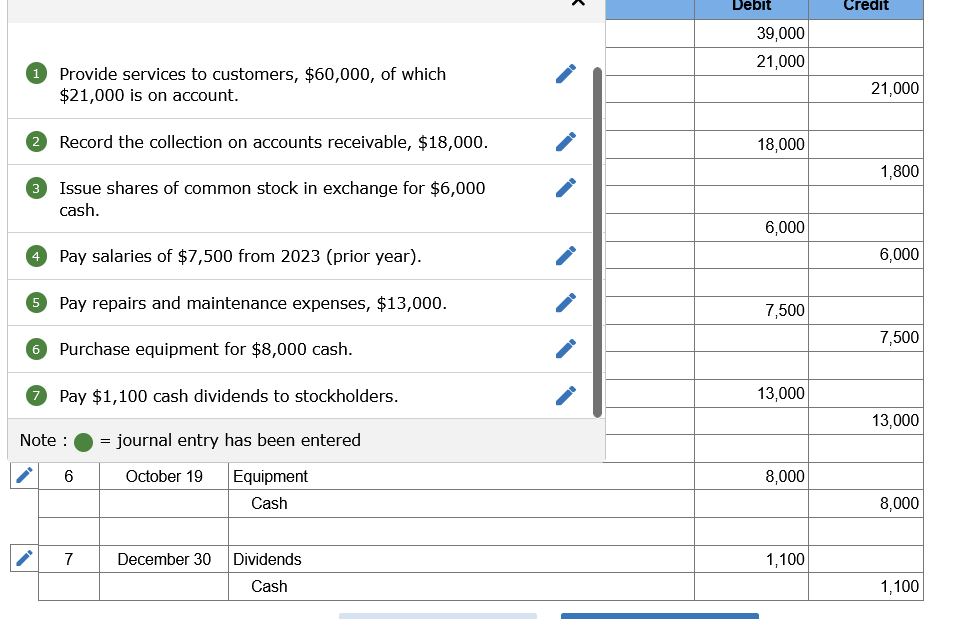This screenshot has width=976, height=619.
Task: Open transaction 2 green number badge
Action: click(x=36, y=142)
